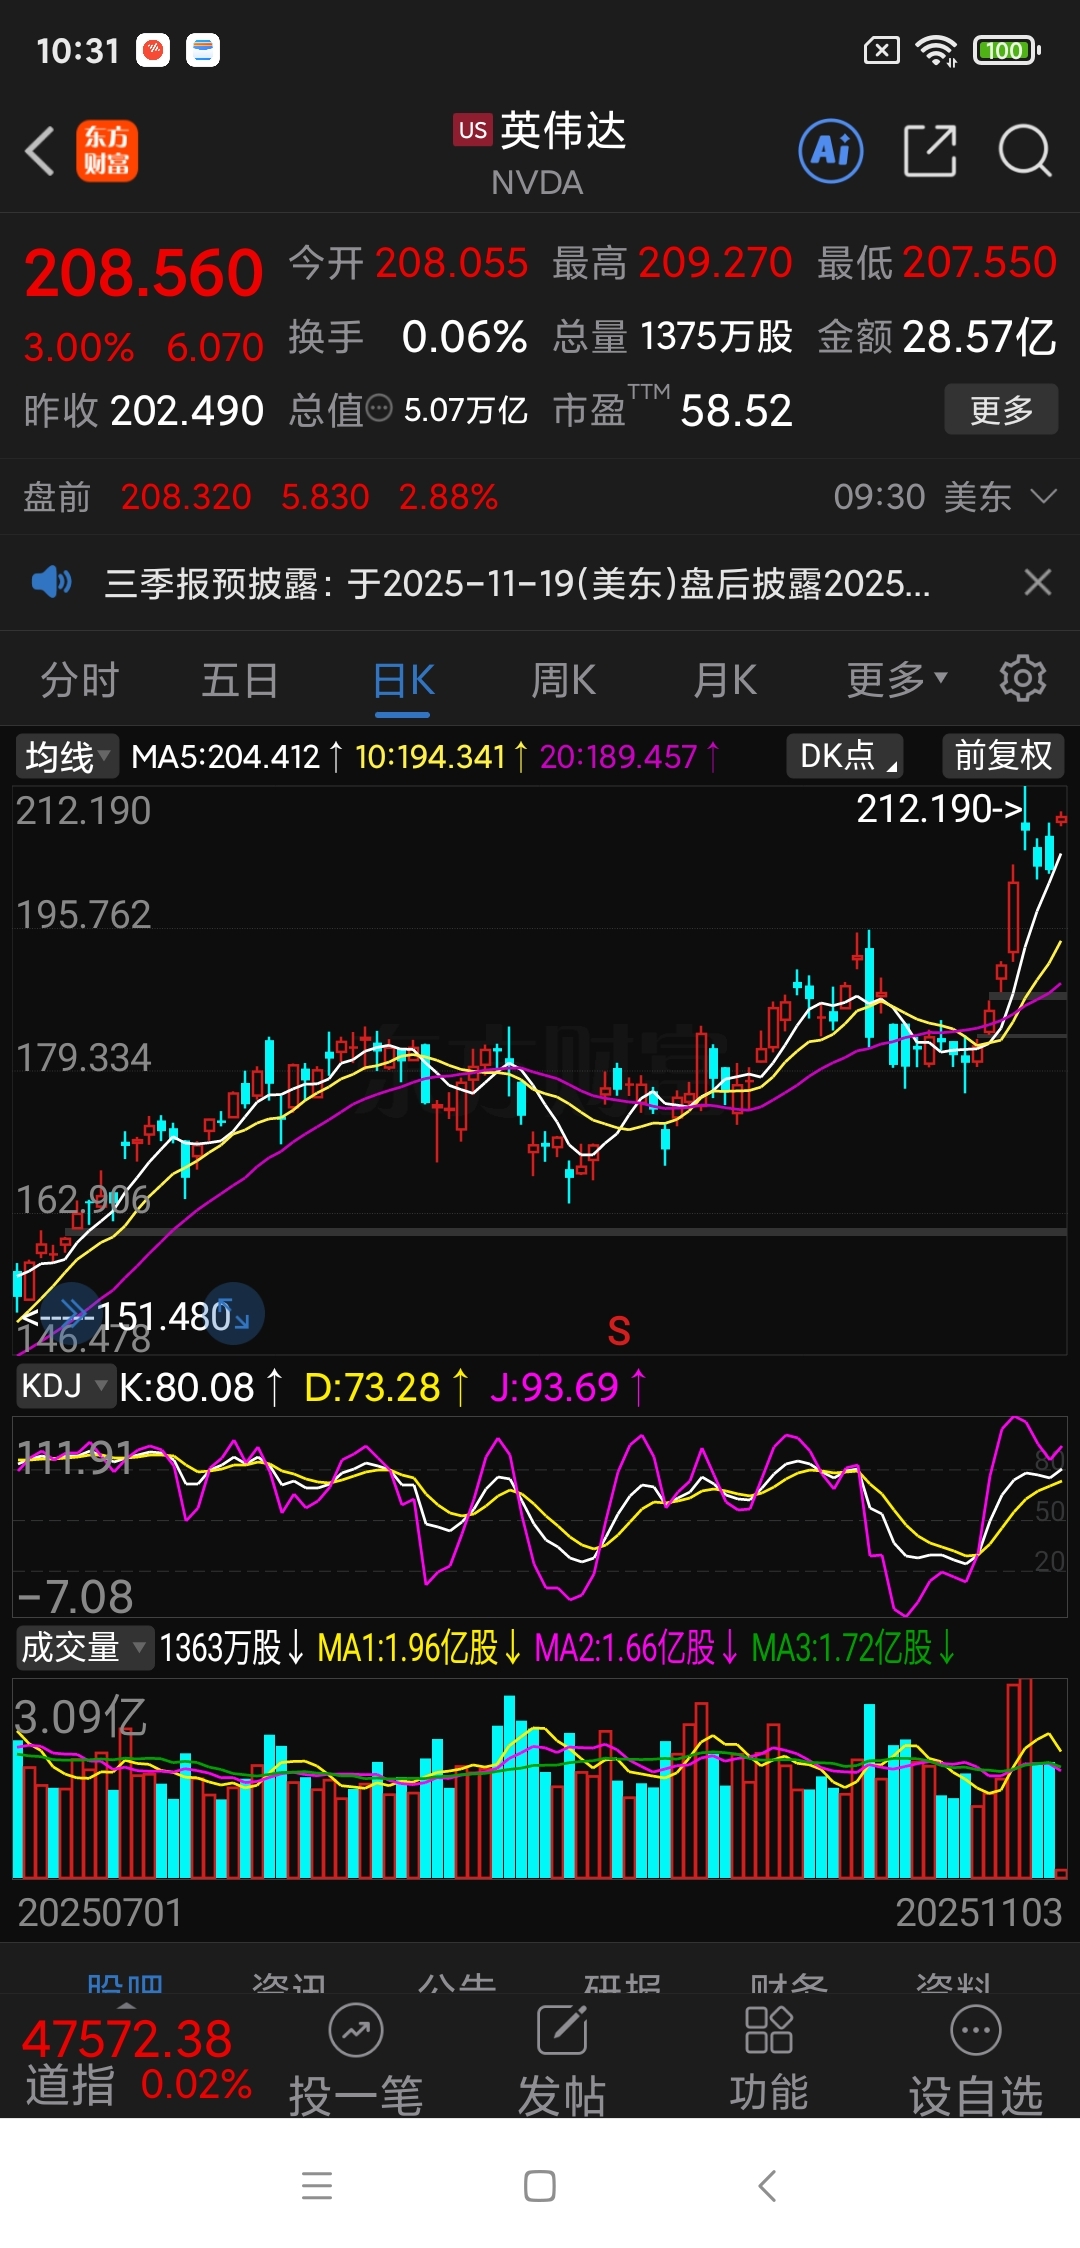Tap the chart scroll-left double arrow

(72, 1313)
